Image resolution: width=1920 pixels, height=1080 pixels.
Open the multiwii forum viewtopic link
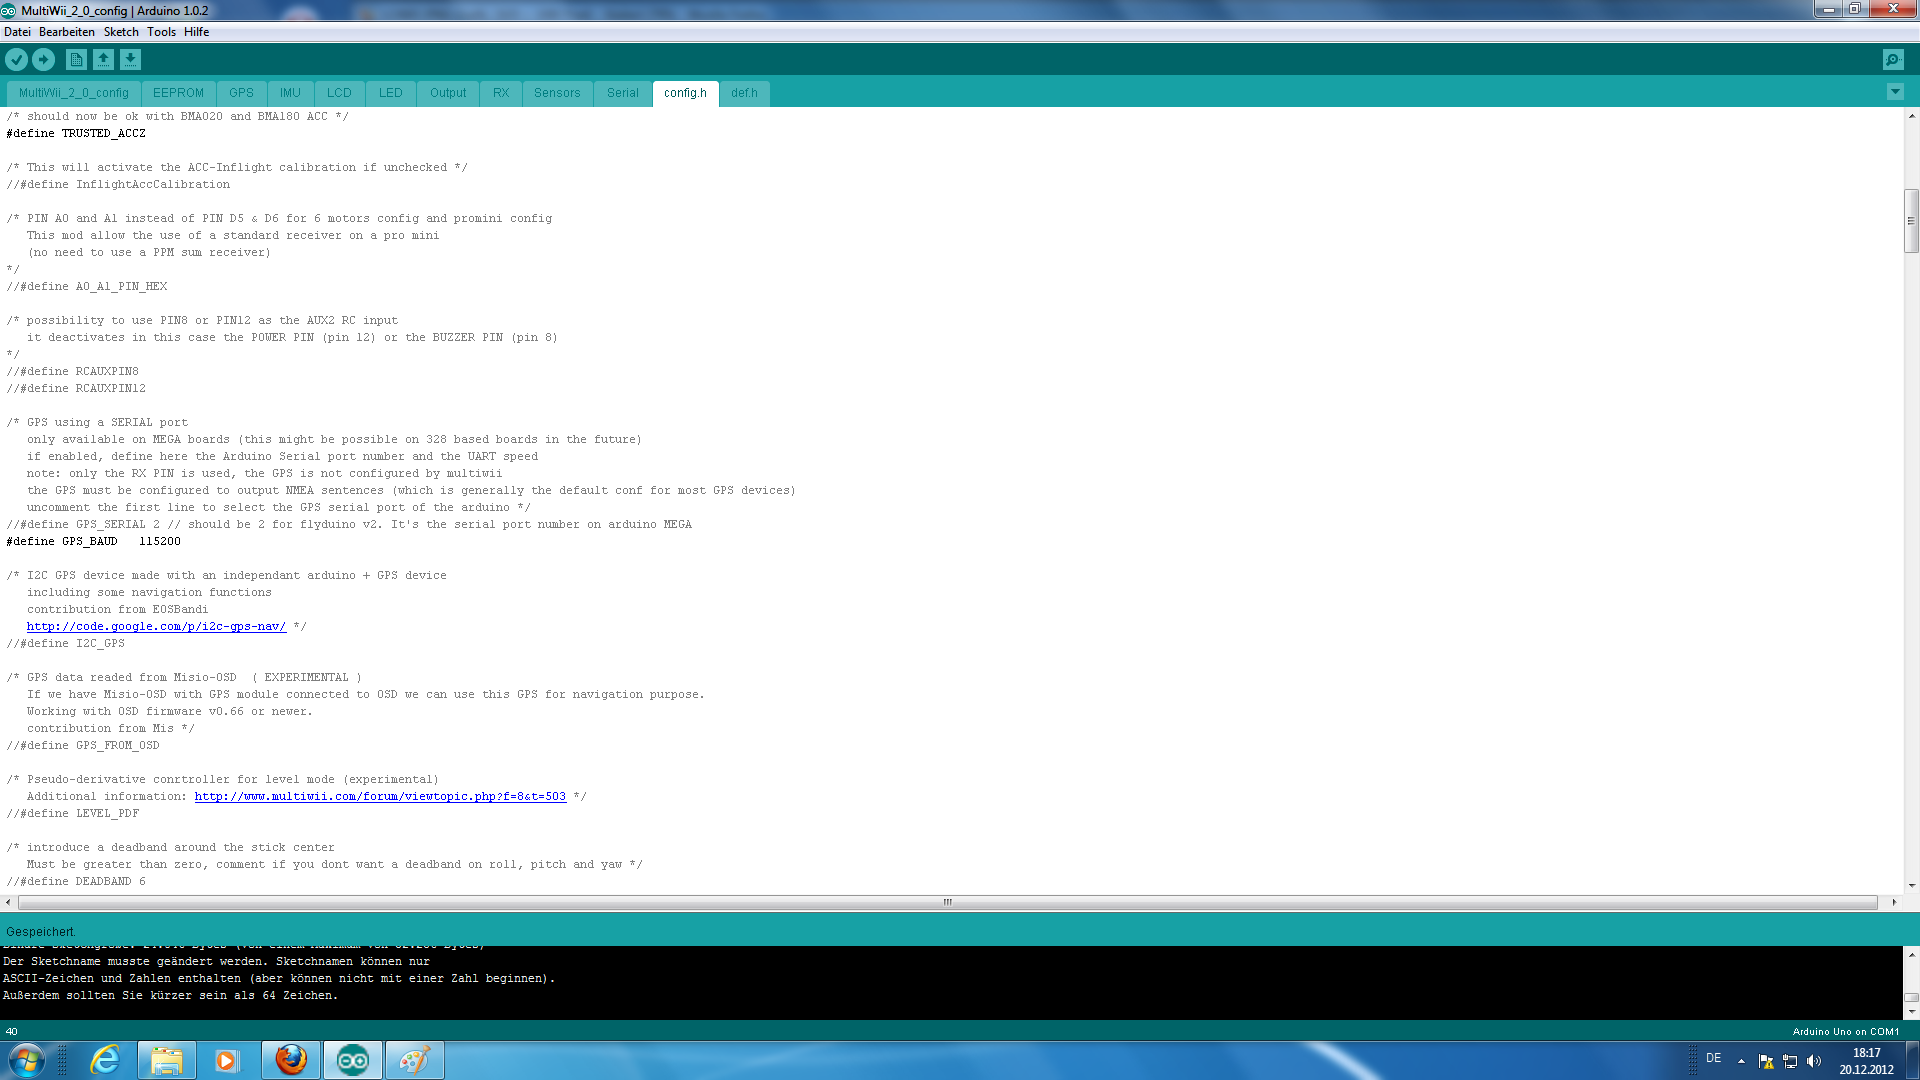tap(380, 797)
